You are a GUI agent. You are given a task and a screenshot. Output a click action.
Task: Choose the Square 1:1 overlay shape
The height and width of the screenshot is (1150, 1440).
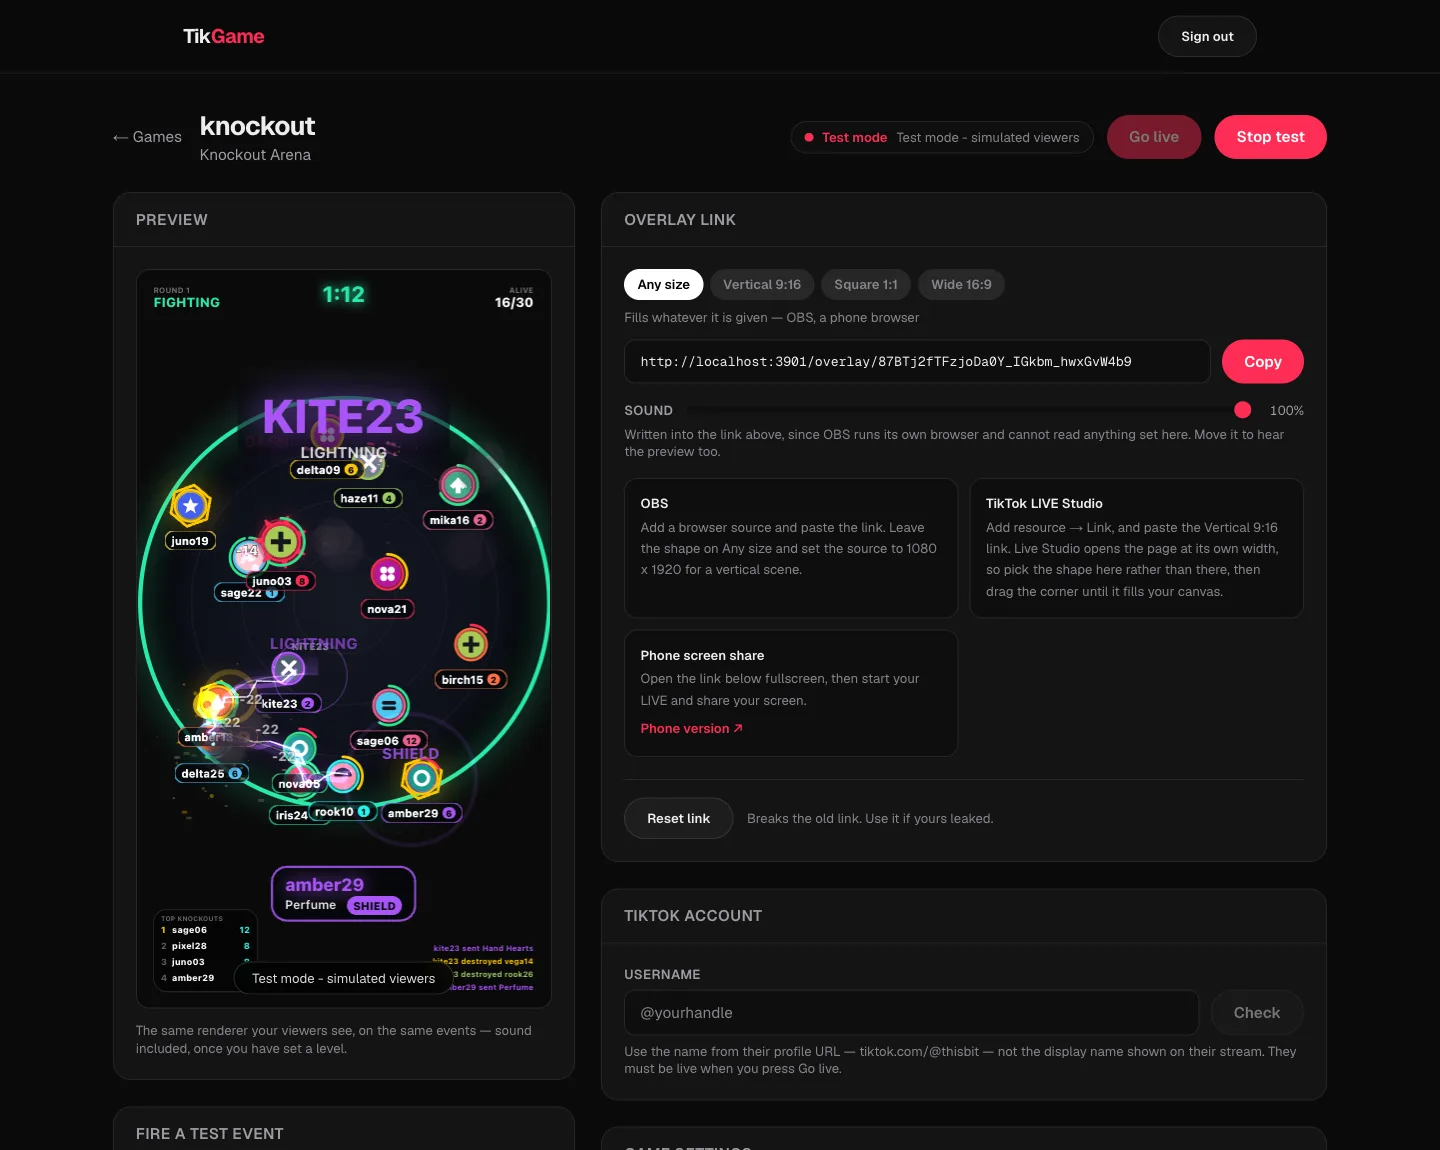pos(866,285)
